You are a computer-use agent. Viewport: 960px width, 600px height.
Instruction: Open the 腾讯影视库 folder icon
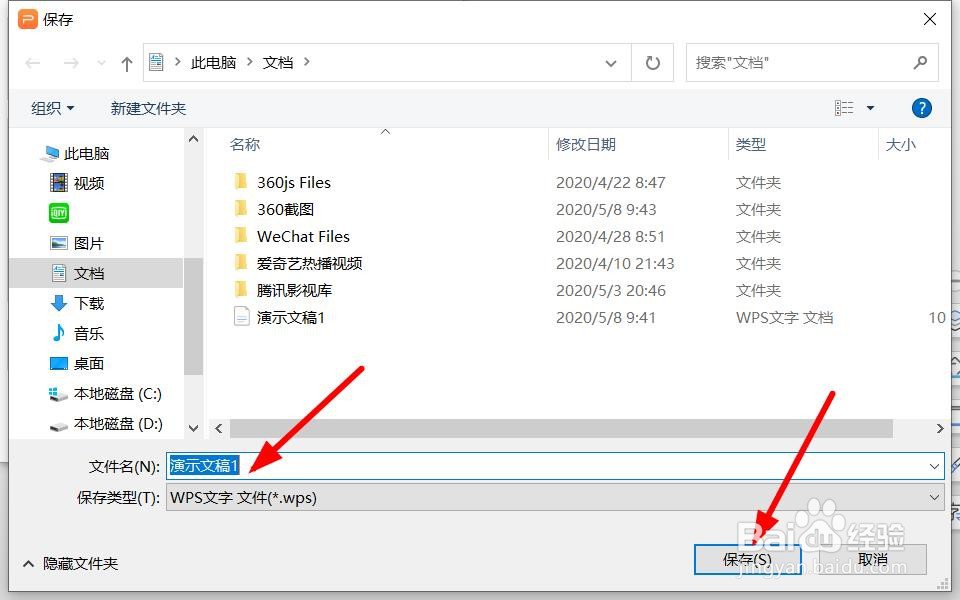tap(243, 290)
